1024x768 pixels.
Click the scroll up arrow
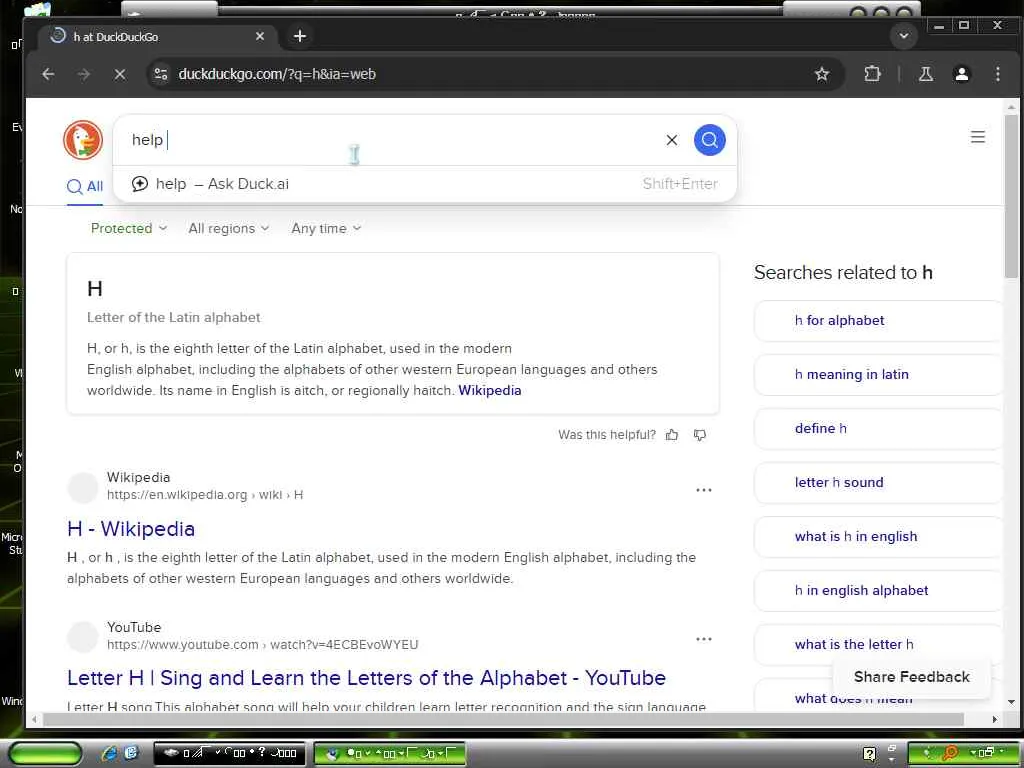[x=1011, y=107]
